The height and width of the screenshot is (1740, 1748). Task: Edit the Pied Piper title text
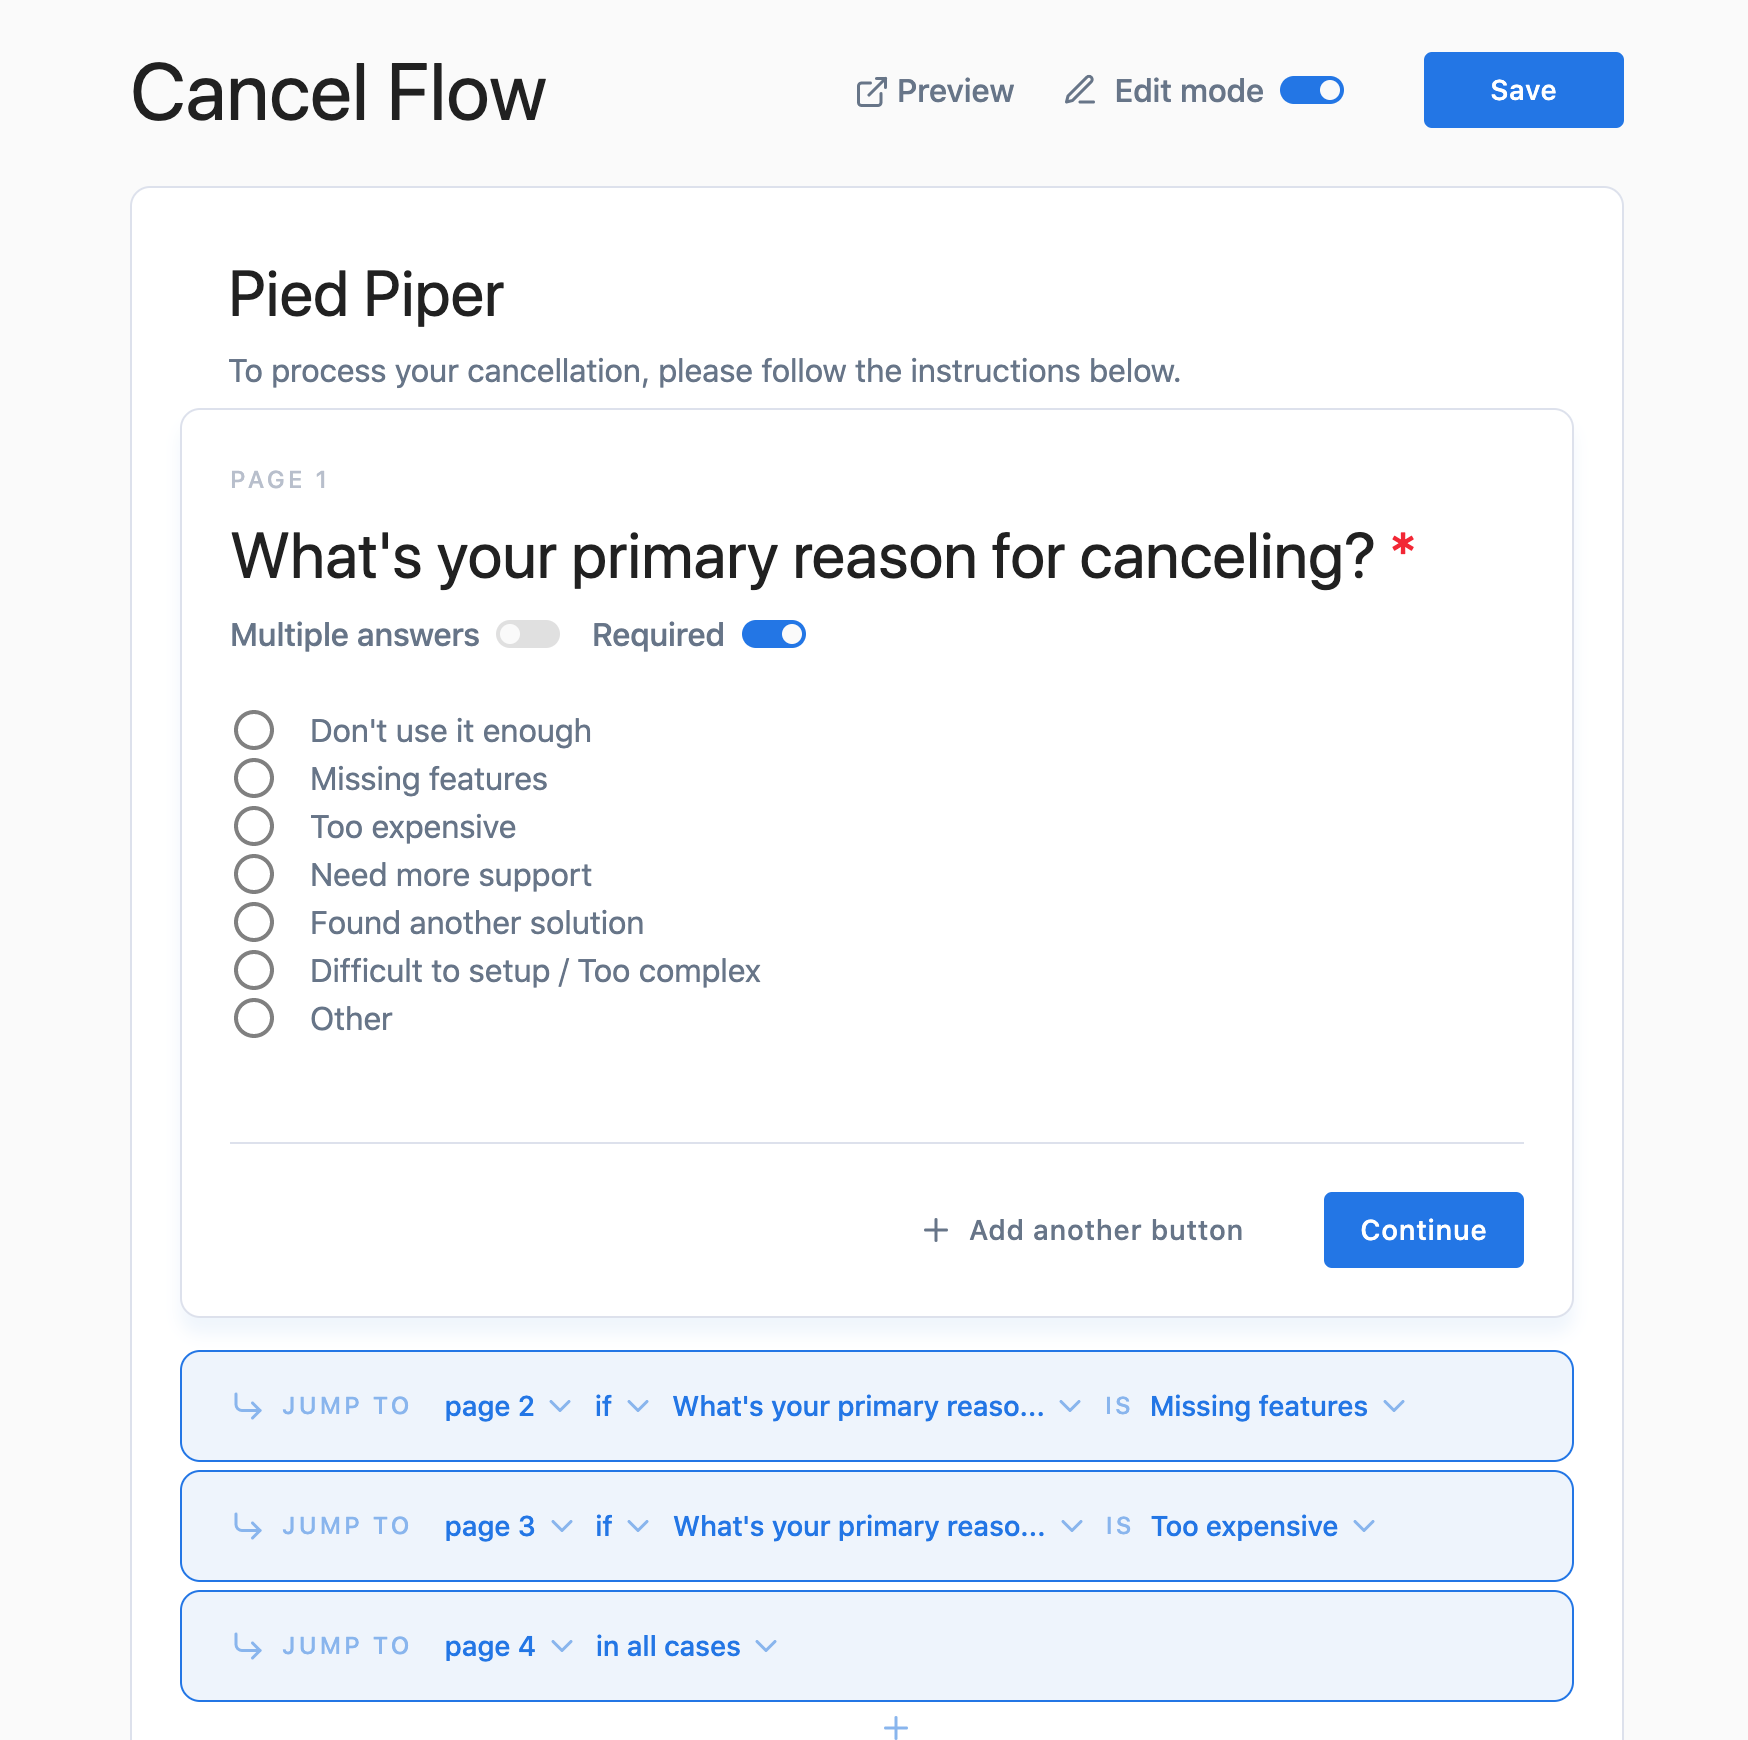pos(366,295)
